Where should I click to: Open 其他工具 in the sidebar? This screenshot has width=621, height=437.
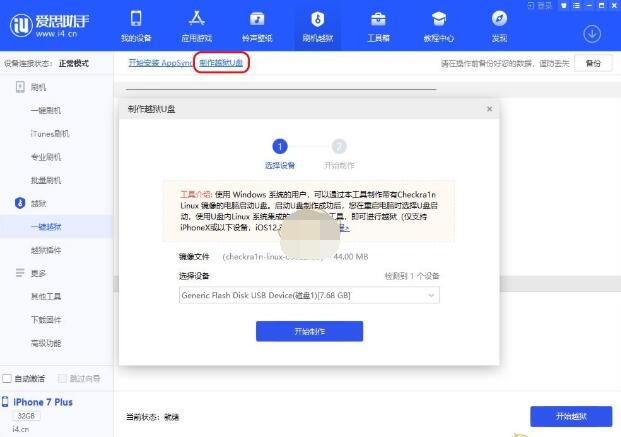pos(46,296)
